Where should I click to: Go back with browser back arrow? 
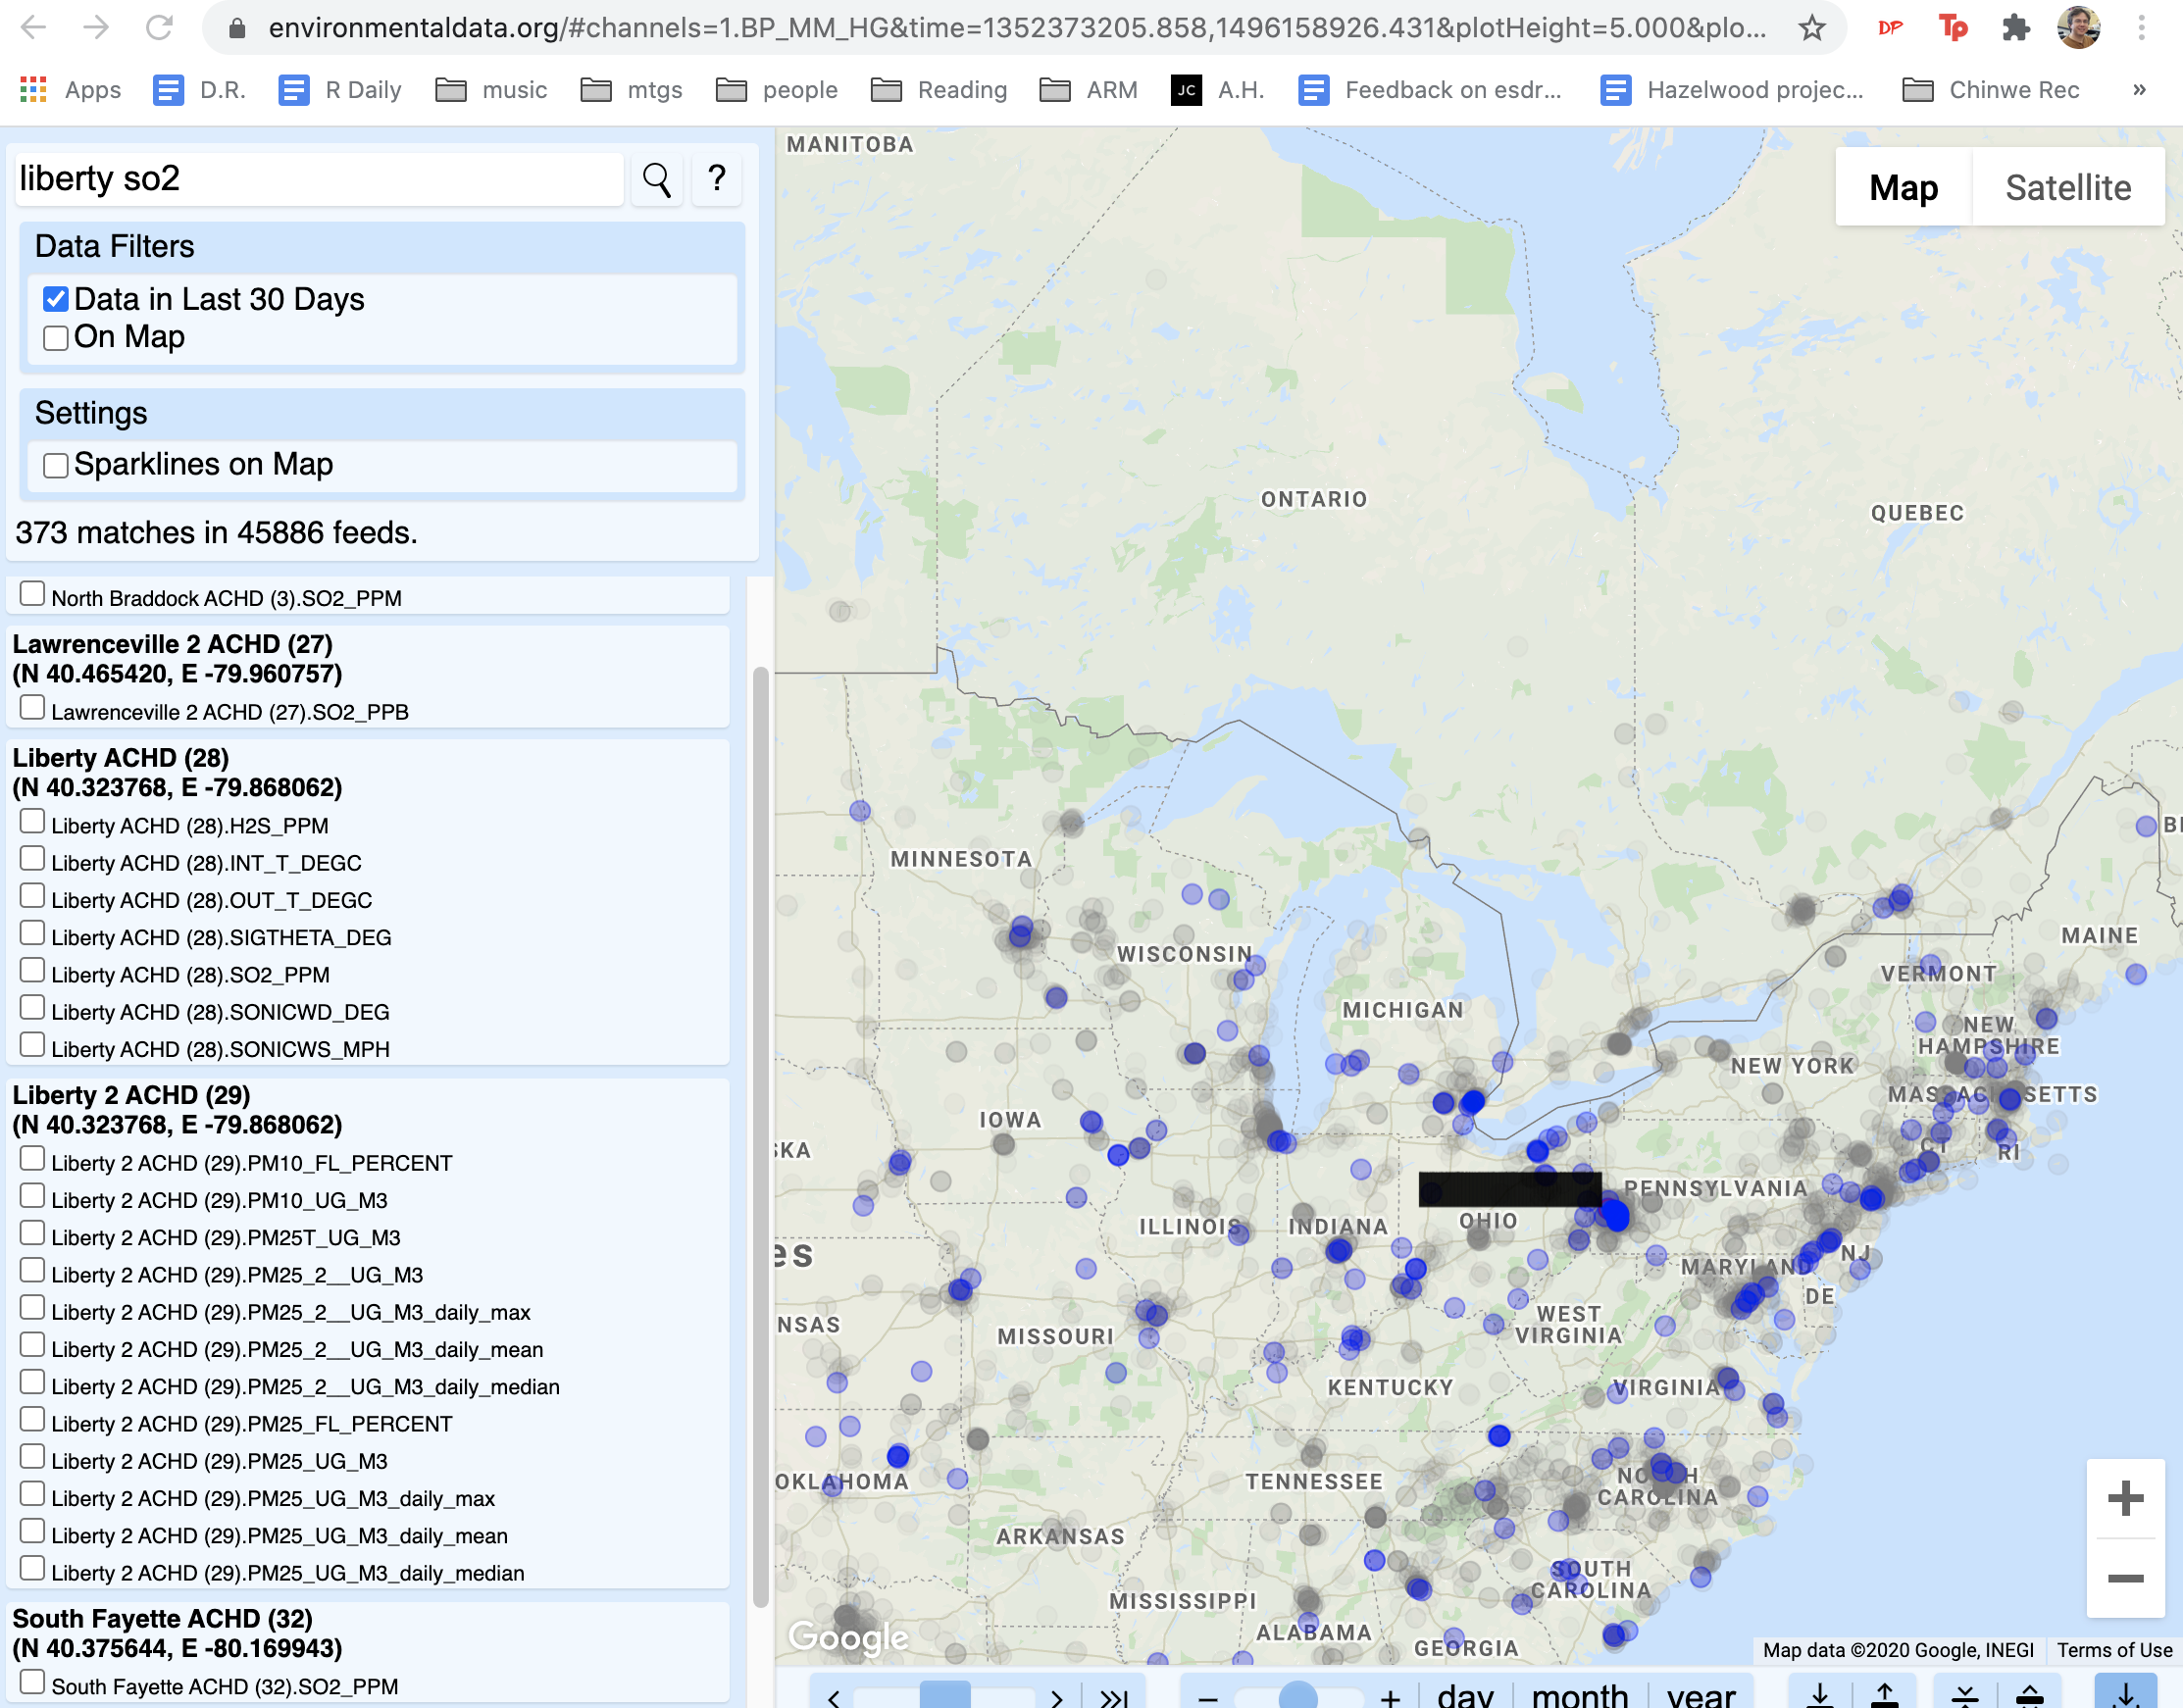coord(34,27)
